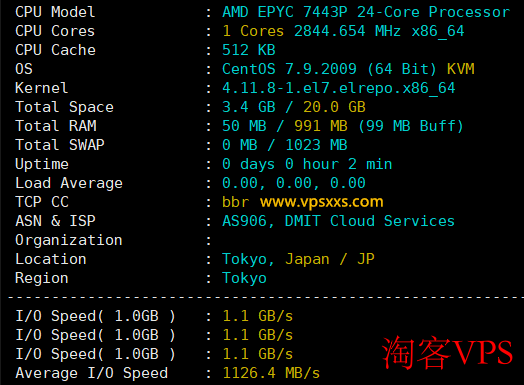Viewport: 524px width, 385px height.
Task: Click the ASN & ISP label
Action: pos(55,221)
